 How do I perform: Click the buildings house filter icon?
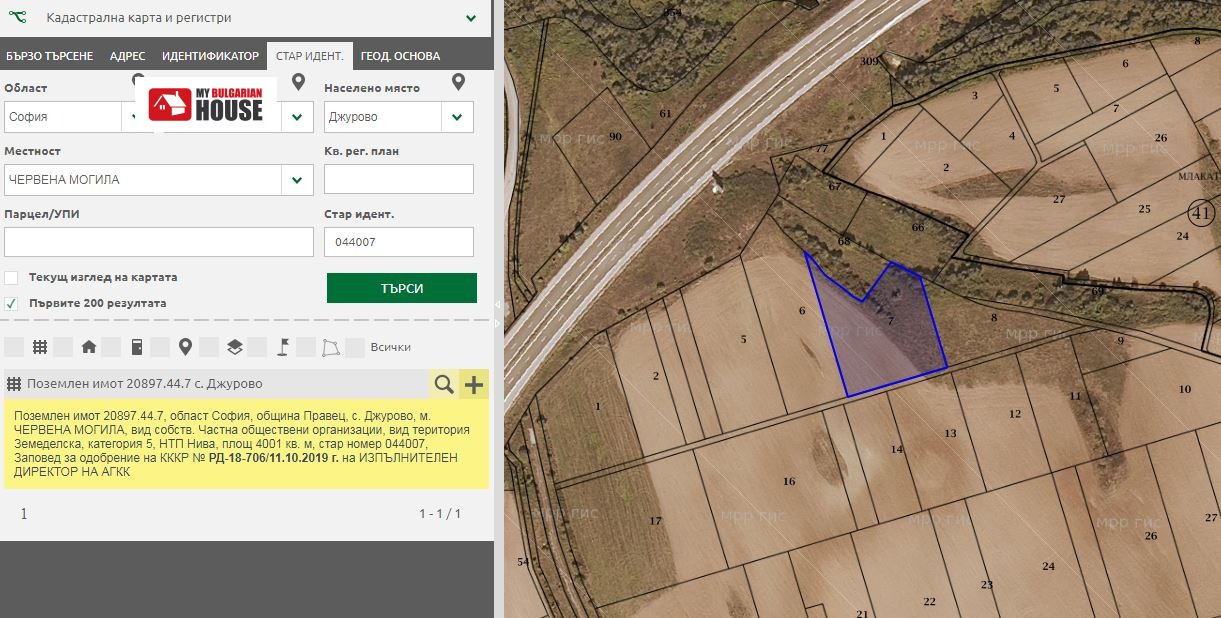pyautogui.click(x=89, y=347)
